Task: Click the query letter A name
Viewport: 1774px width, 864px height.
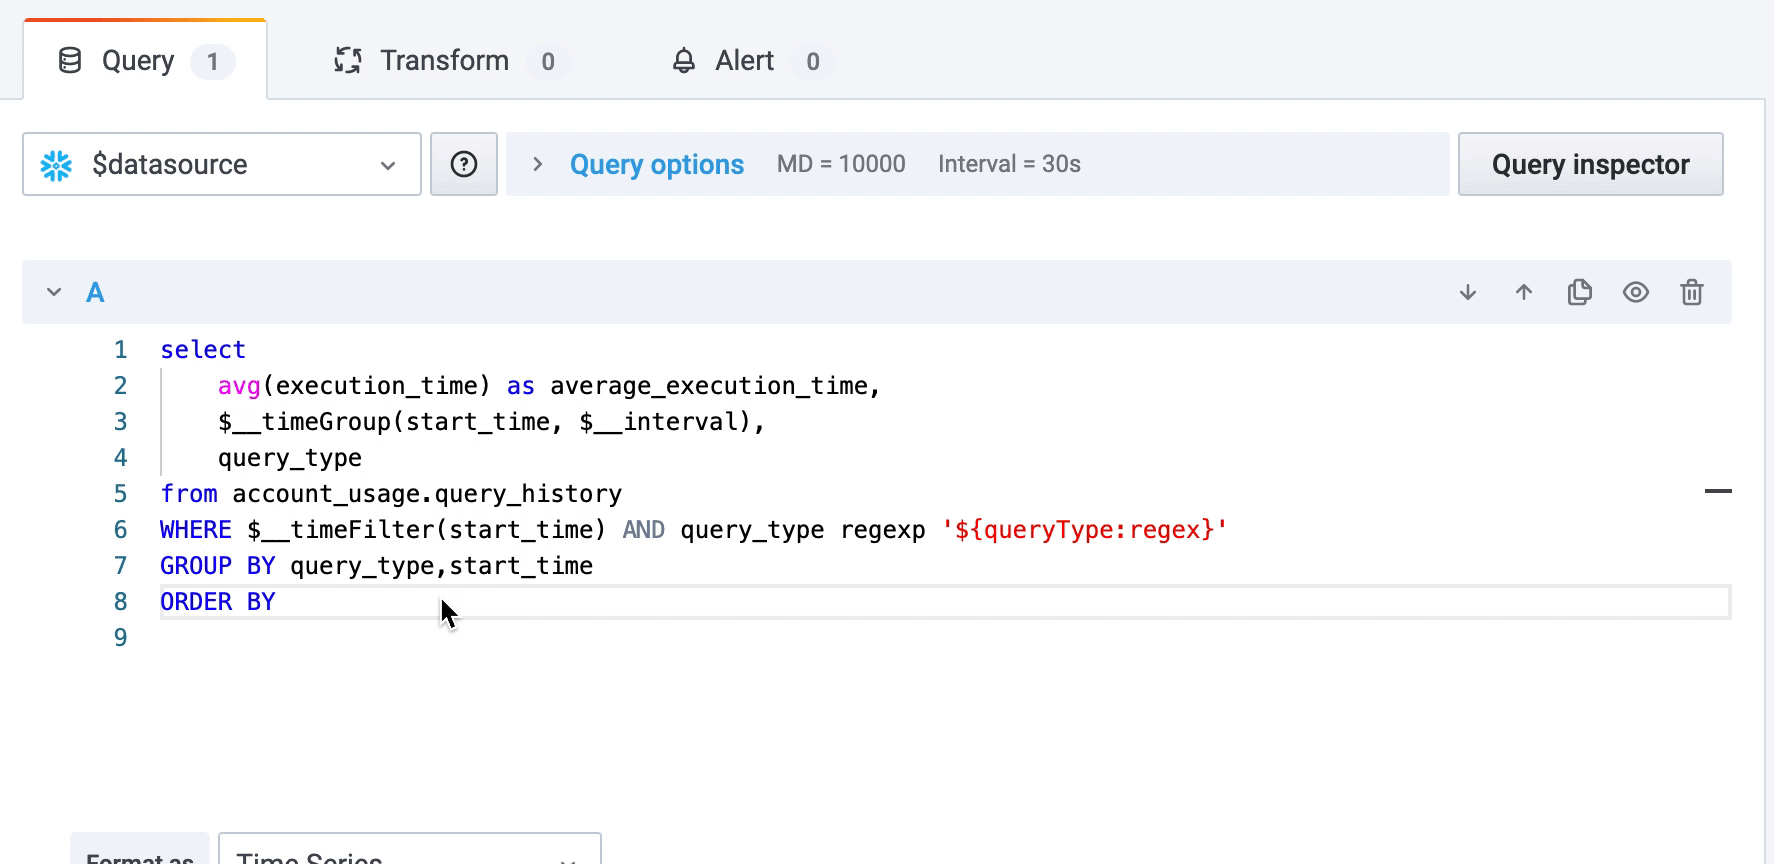Action: (x=95, y=292)
